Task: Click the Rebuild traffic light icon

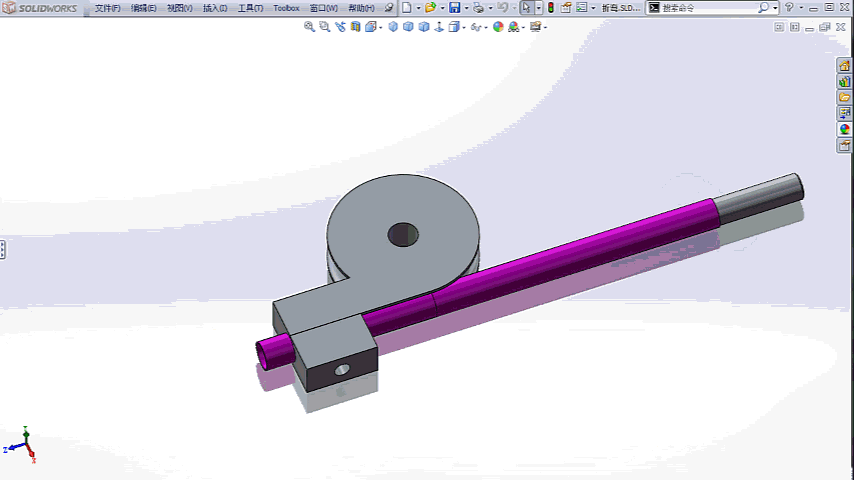Action: (551, 8)
